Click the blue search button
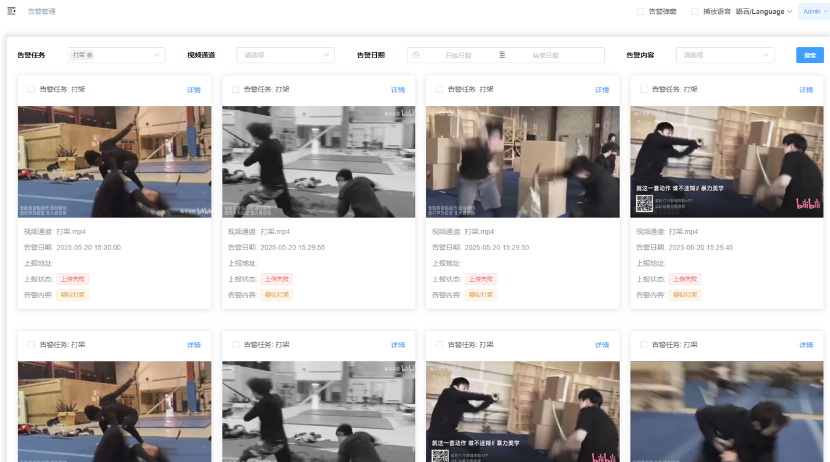This screenshot has height=462, width=830. (810, 55)
